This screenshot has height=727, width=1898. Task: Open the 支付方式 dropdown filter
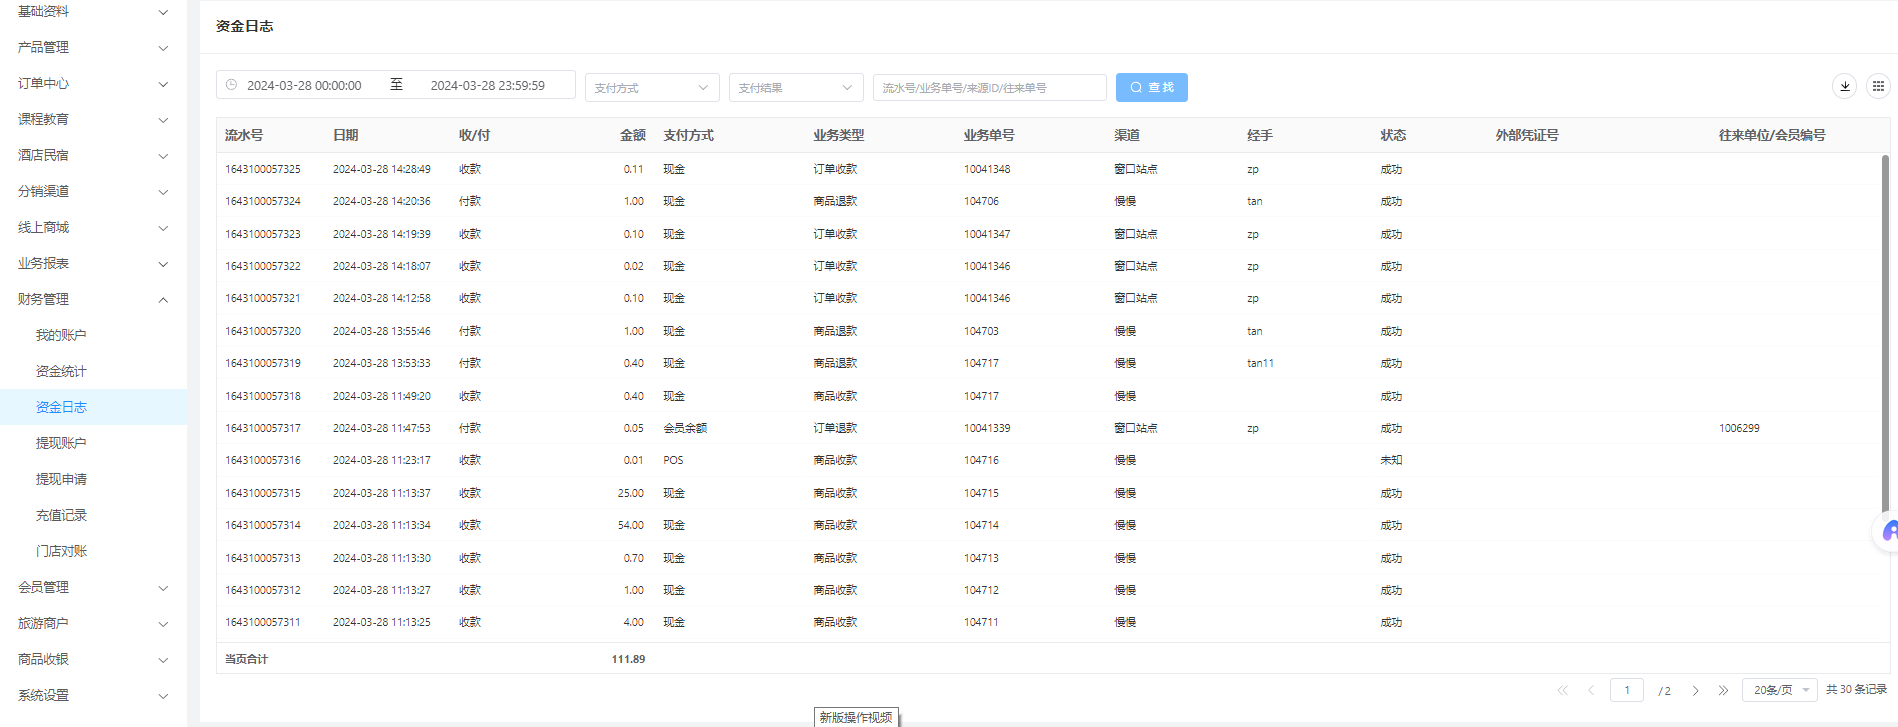651,88
